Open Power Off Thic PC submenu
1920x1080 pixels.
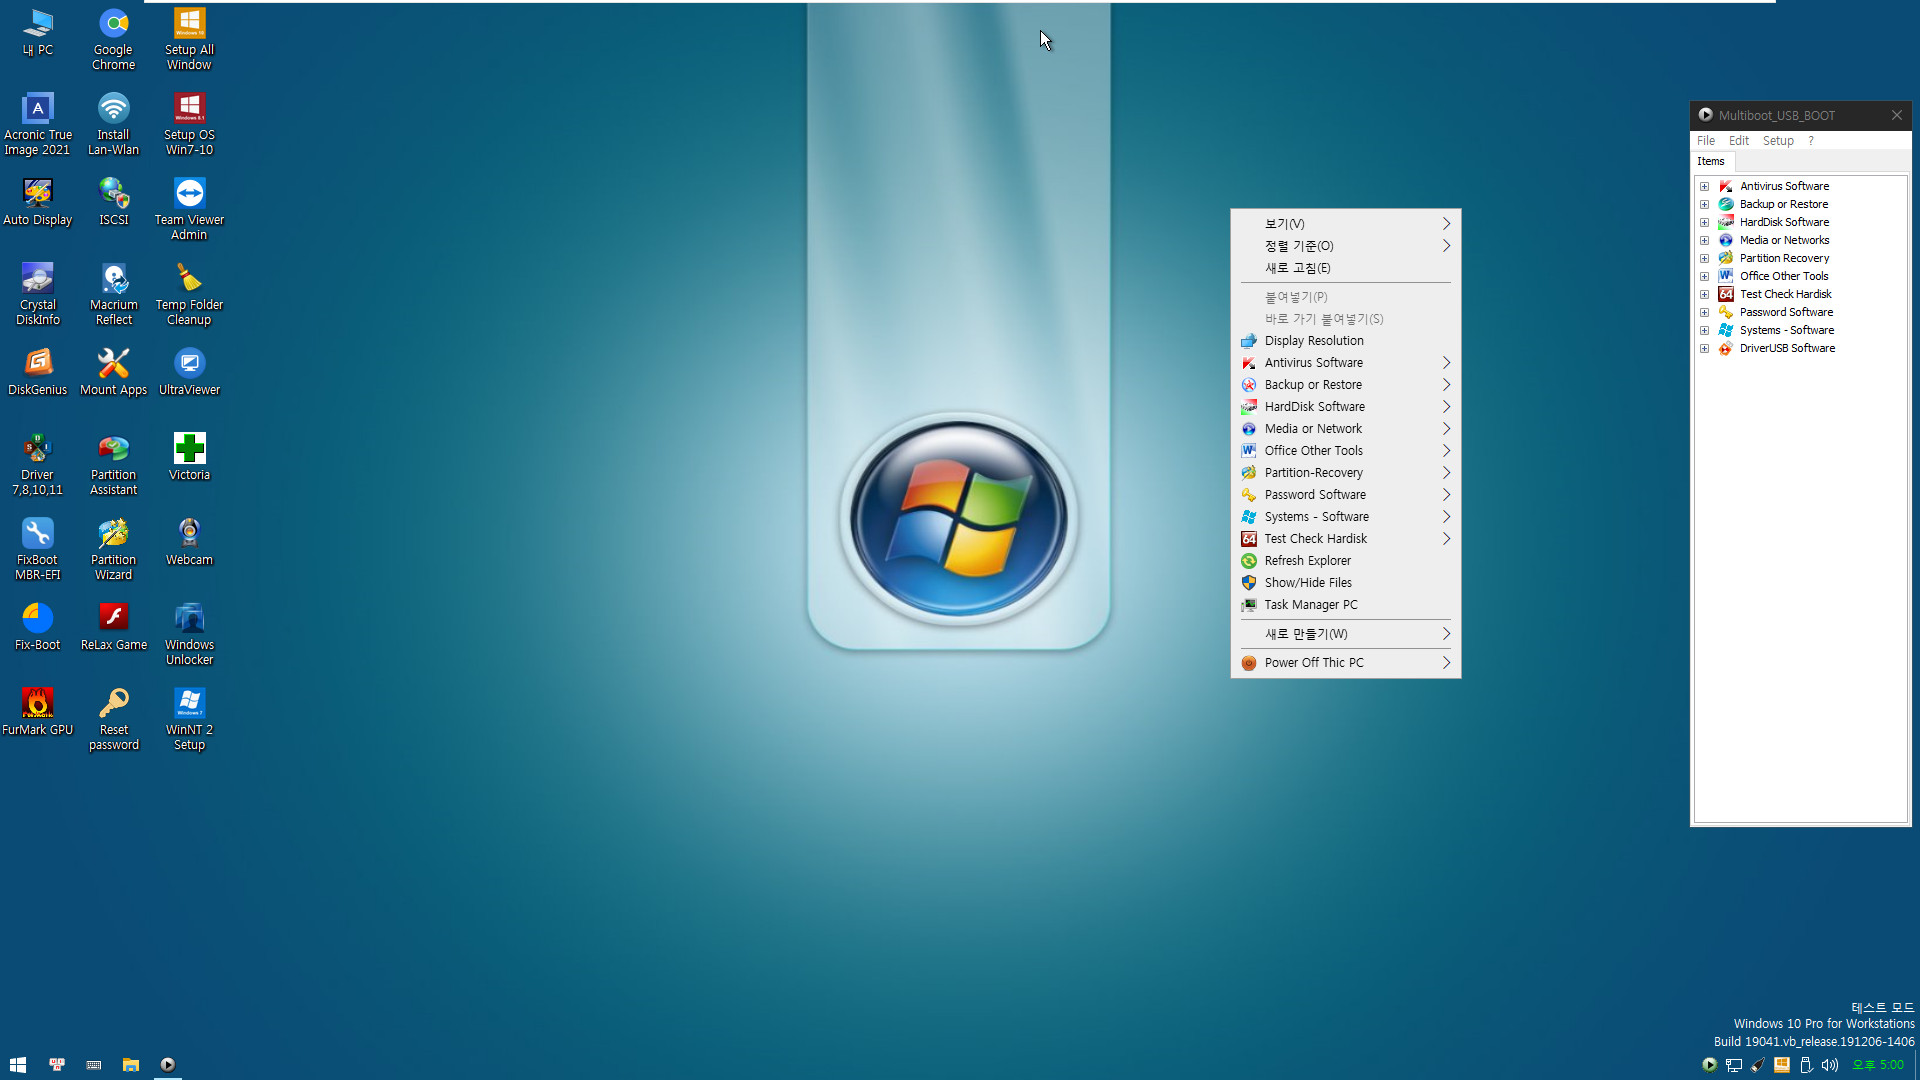tap(1345, 663)
